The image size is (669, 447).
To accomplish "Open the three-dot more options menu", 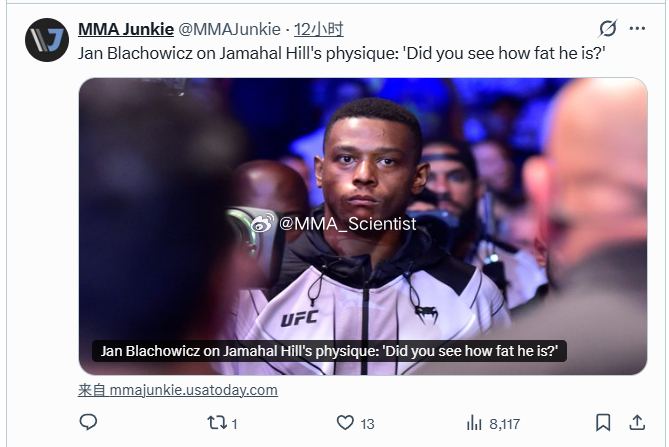I will click(x=637, y=29).
